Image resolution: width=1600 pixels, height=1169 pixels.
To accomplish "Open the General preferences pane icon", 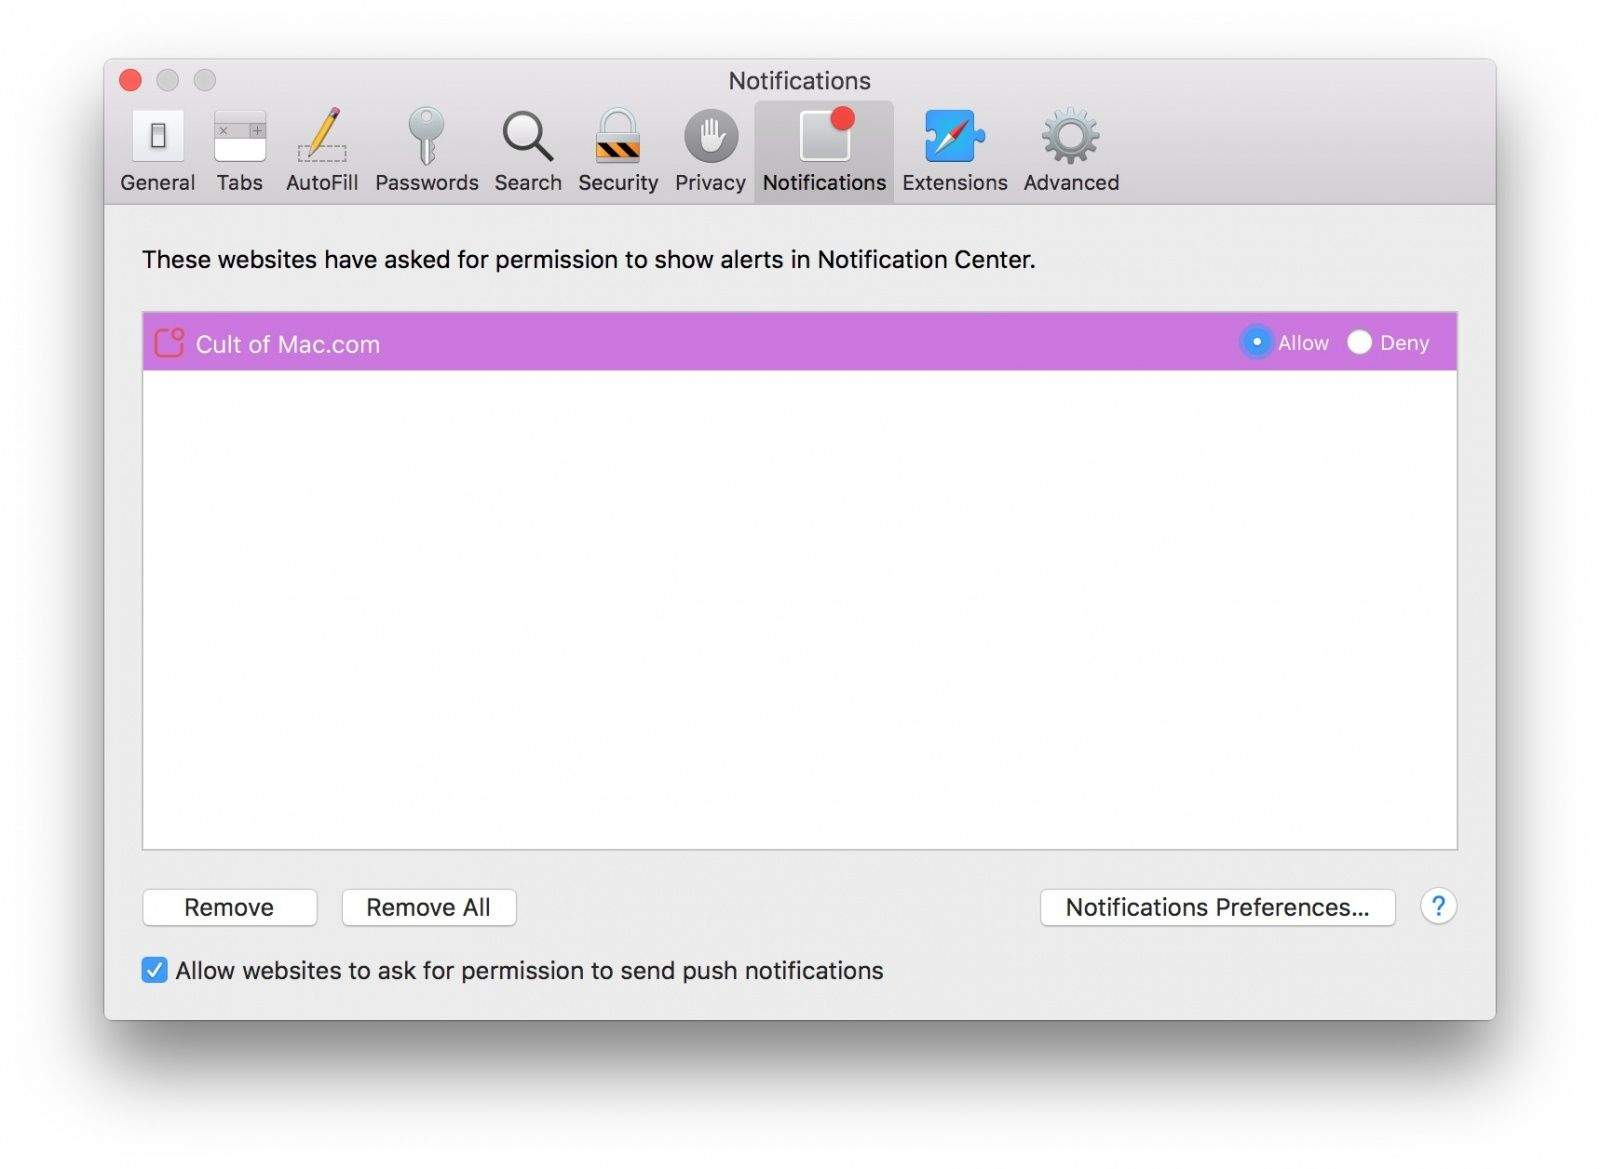I will tap(157, 137).
